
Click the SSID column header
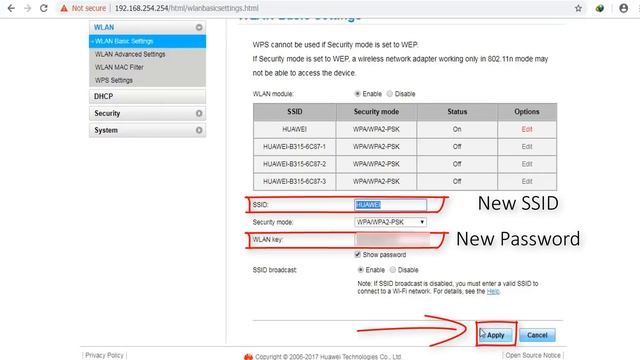pos(294,112)
